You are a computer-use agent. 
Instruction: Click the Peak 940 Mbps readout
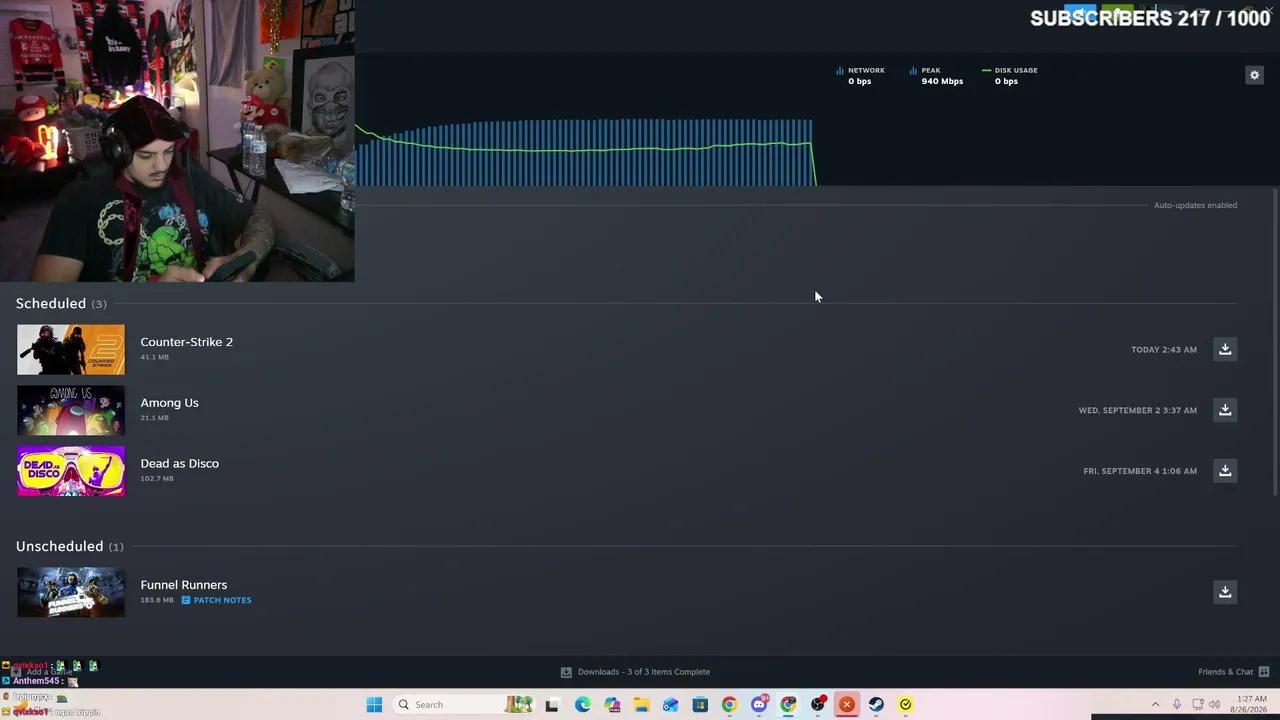[936, 76]
